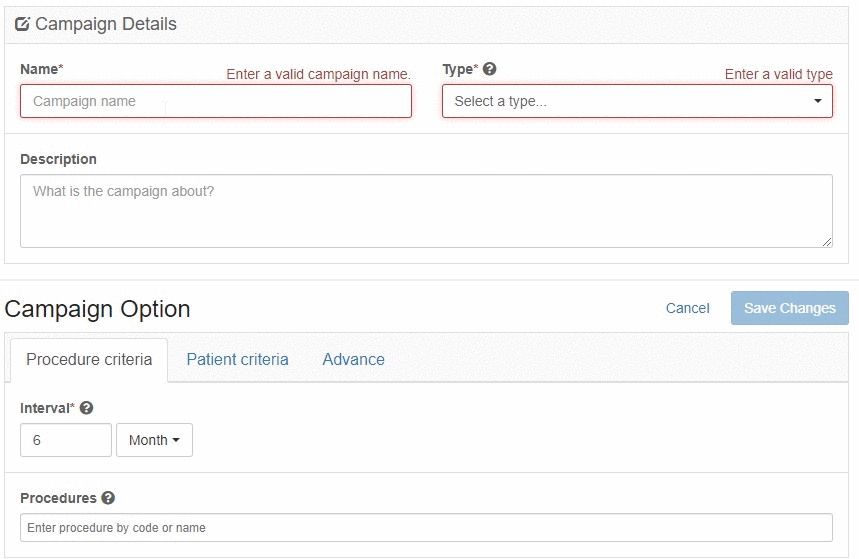Screen dimensions: 859x559
Task: Grab the Description textarea resize handle
Action: pos(827,242)
